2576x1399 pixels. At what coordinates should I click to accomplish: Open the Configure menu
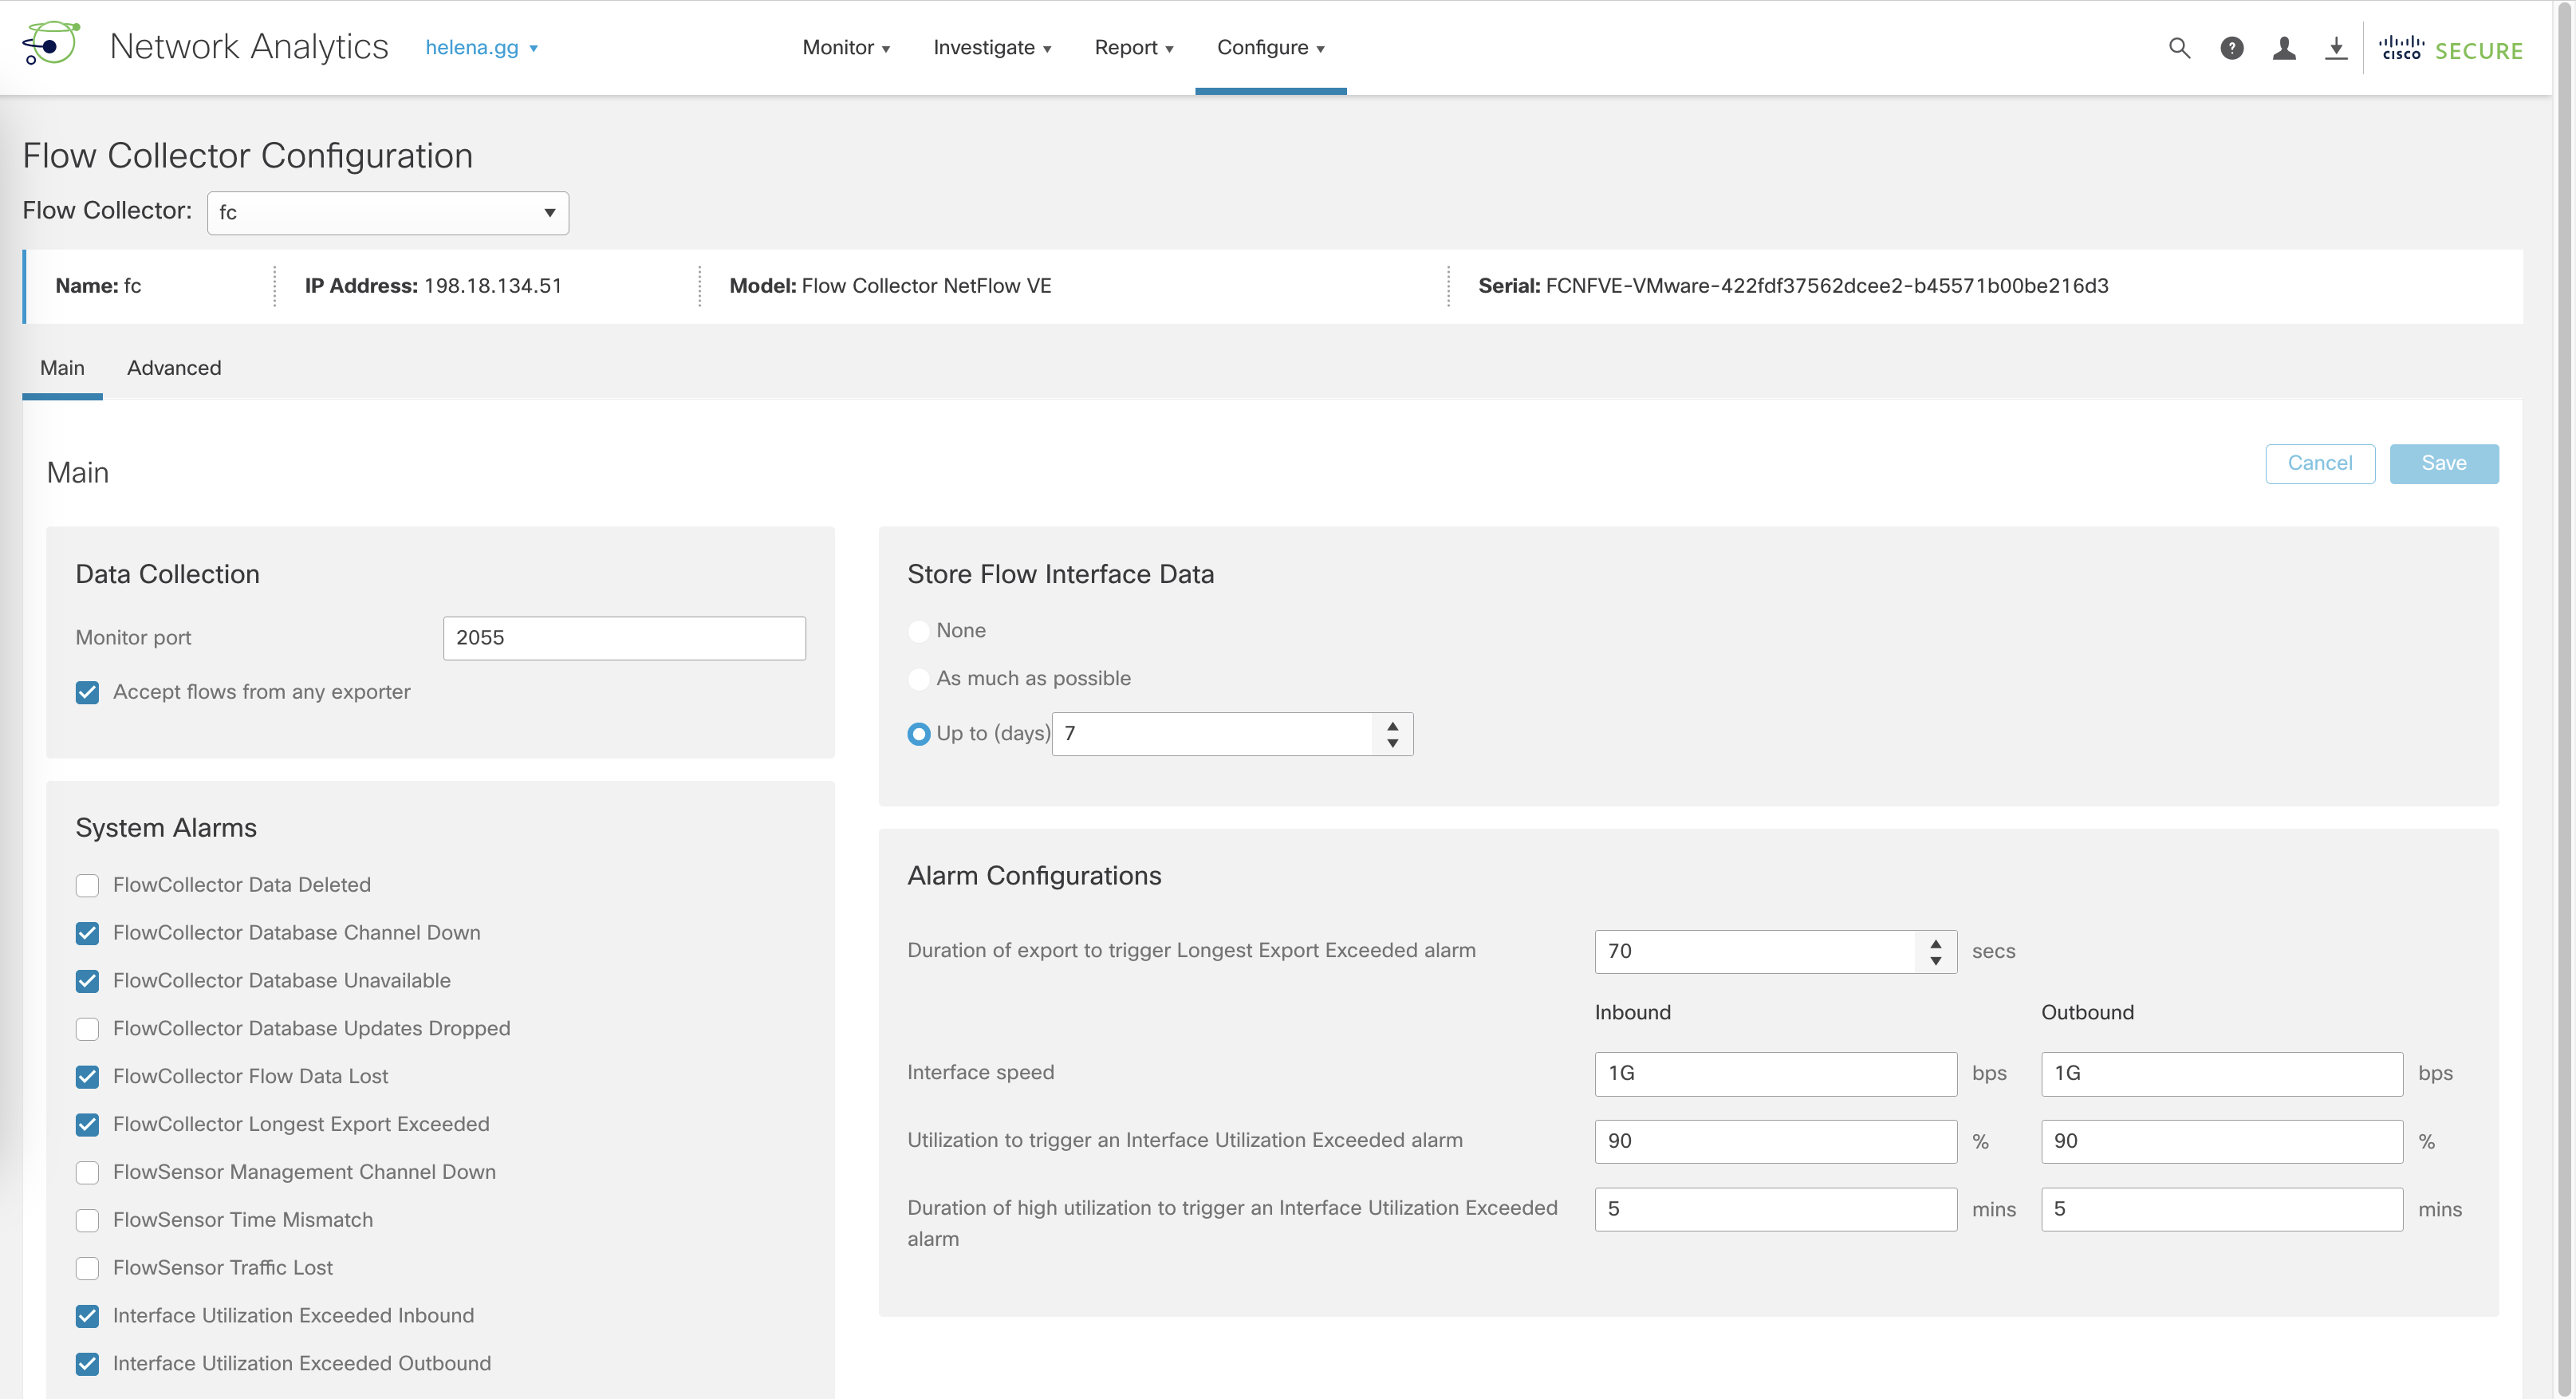pos(1270,48)
